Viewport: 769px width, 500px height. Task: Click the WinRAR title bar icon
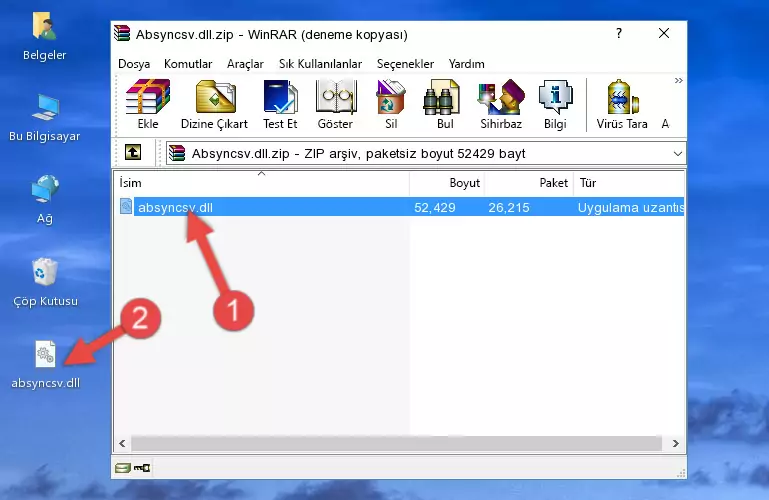coord(122,34)
